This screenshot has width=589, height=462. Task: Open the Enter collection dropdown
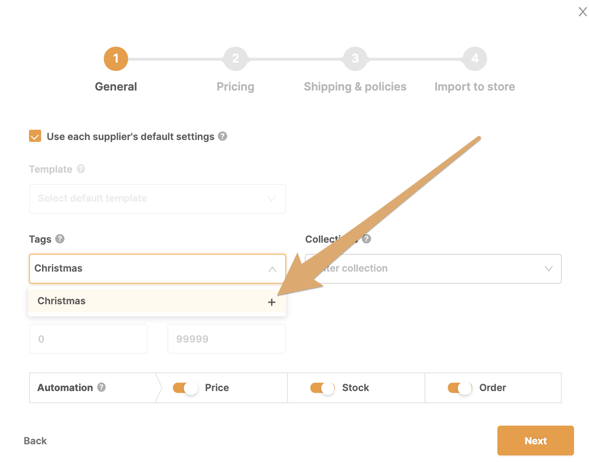(433, 269)
